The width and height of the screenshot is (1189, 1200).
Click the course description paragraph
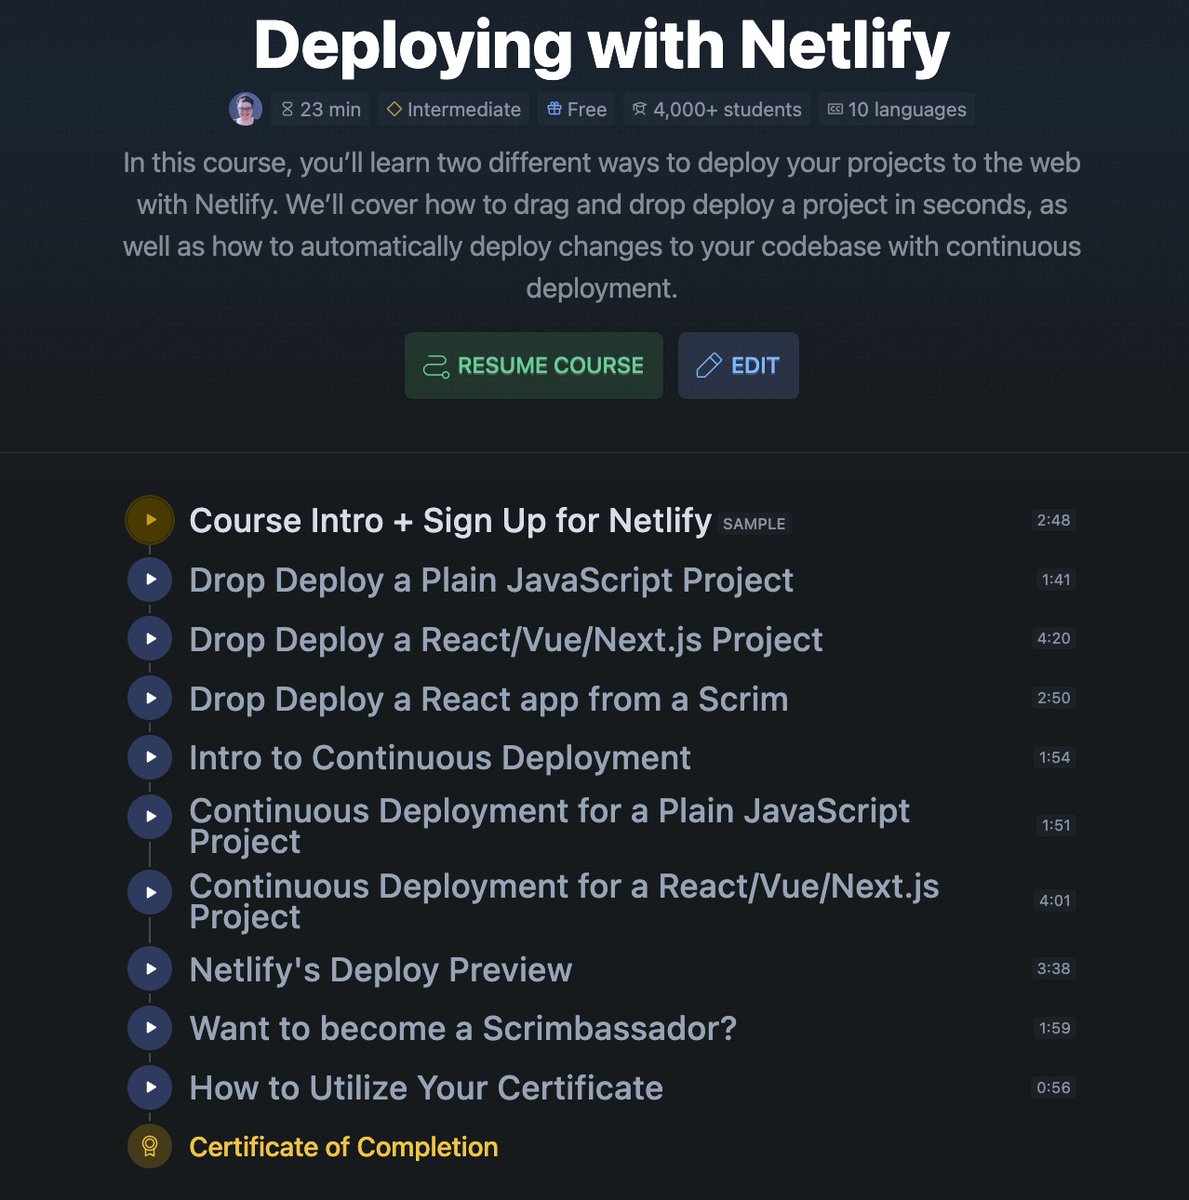tap(601, 225)
